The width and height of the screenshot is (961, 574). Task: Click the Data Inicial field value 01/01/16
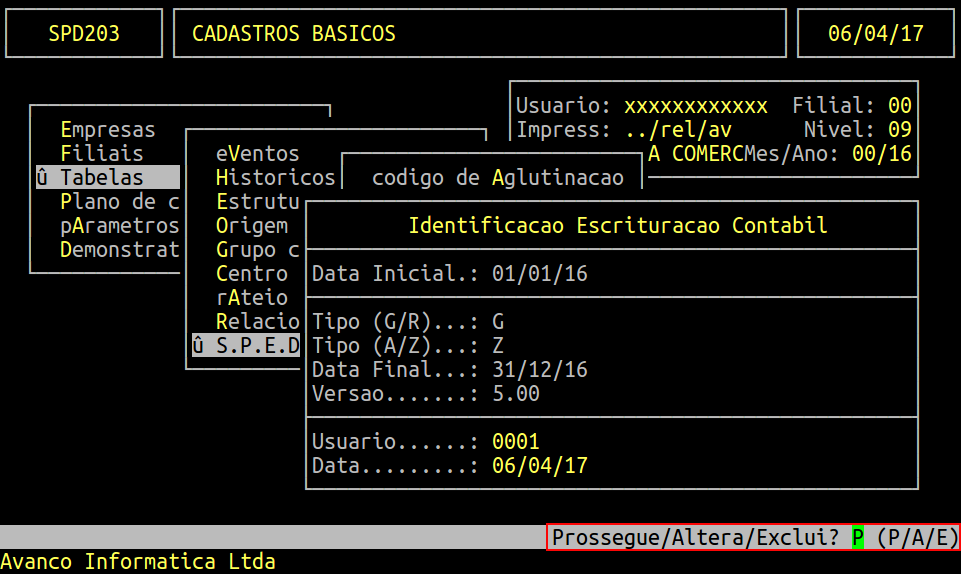point(539,274)
